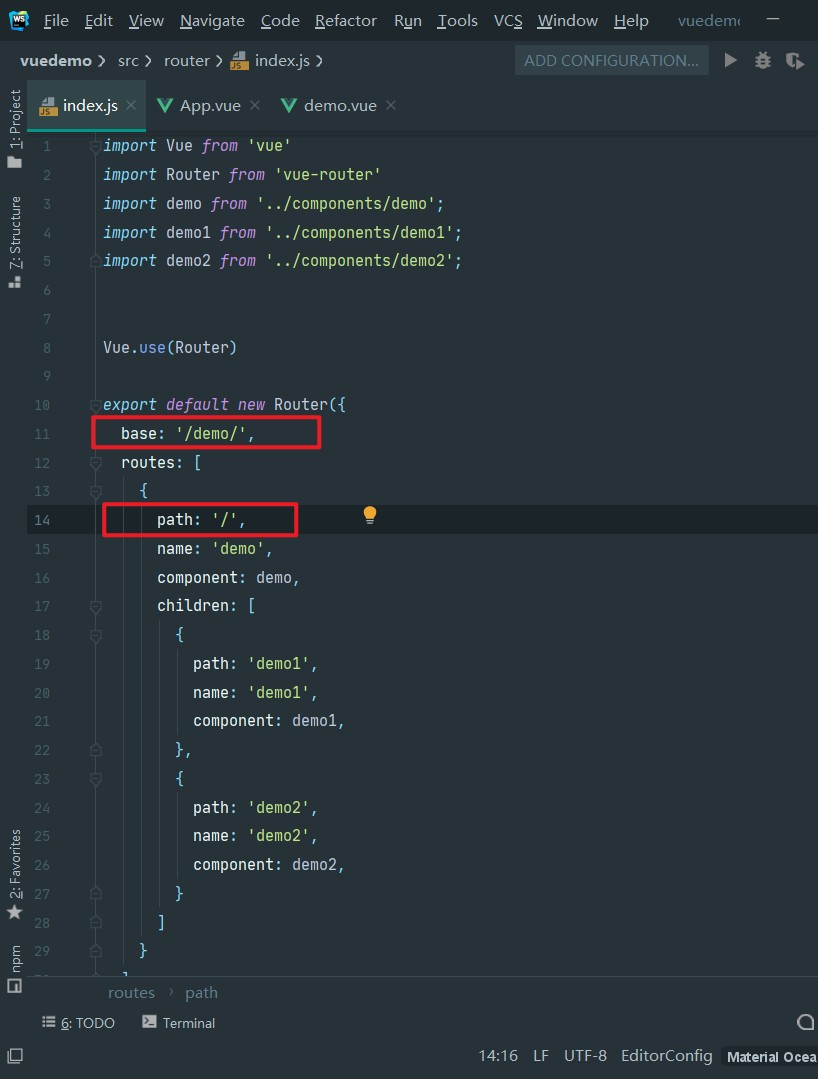This screenshot has height=1079, width=818.
Task: Open the Navigate menu
Action: 212,21
